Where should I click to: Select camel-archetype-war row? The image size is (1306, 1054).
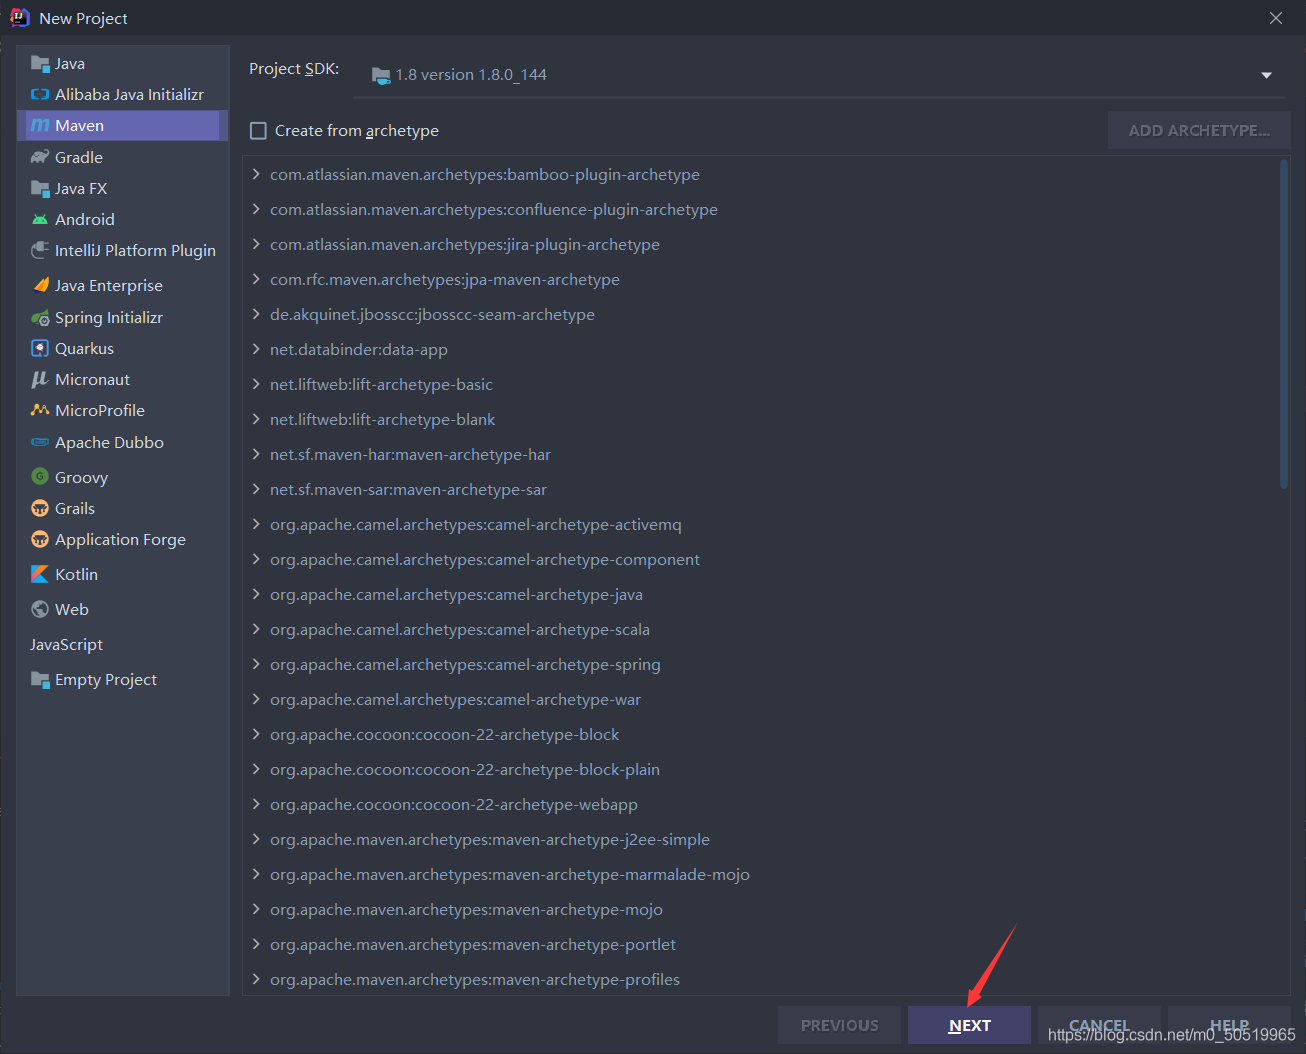[765, 699]
